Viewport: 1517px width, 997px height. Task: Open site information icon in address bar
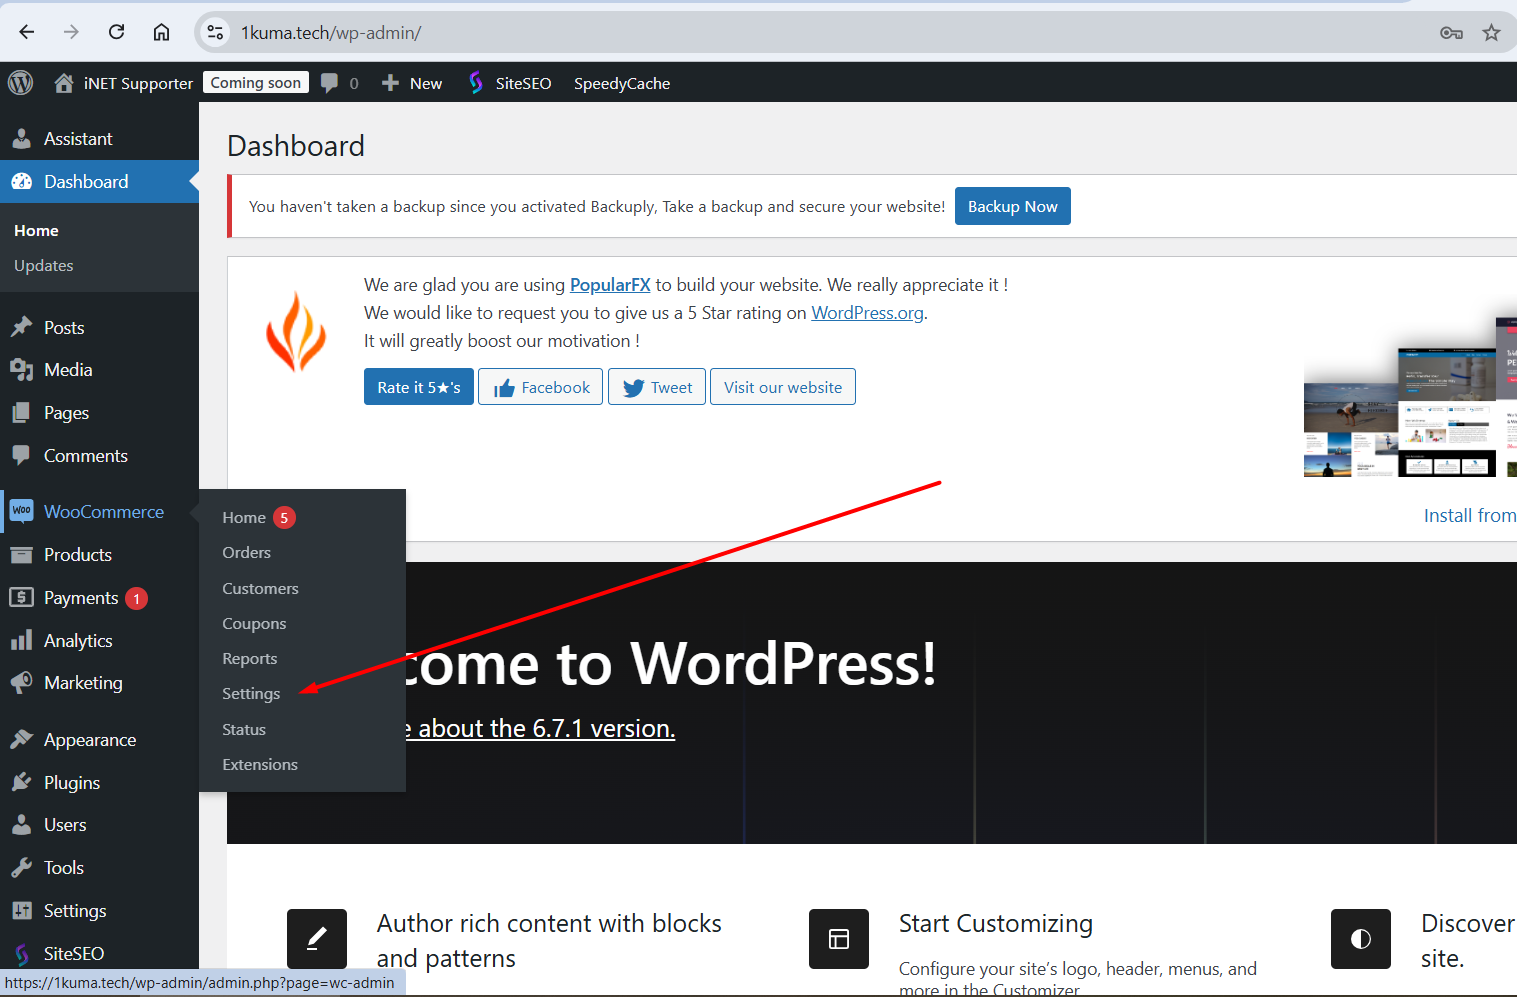coord(215,32)
